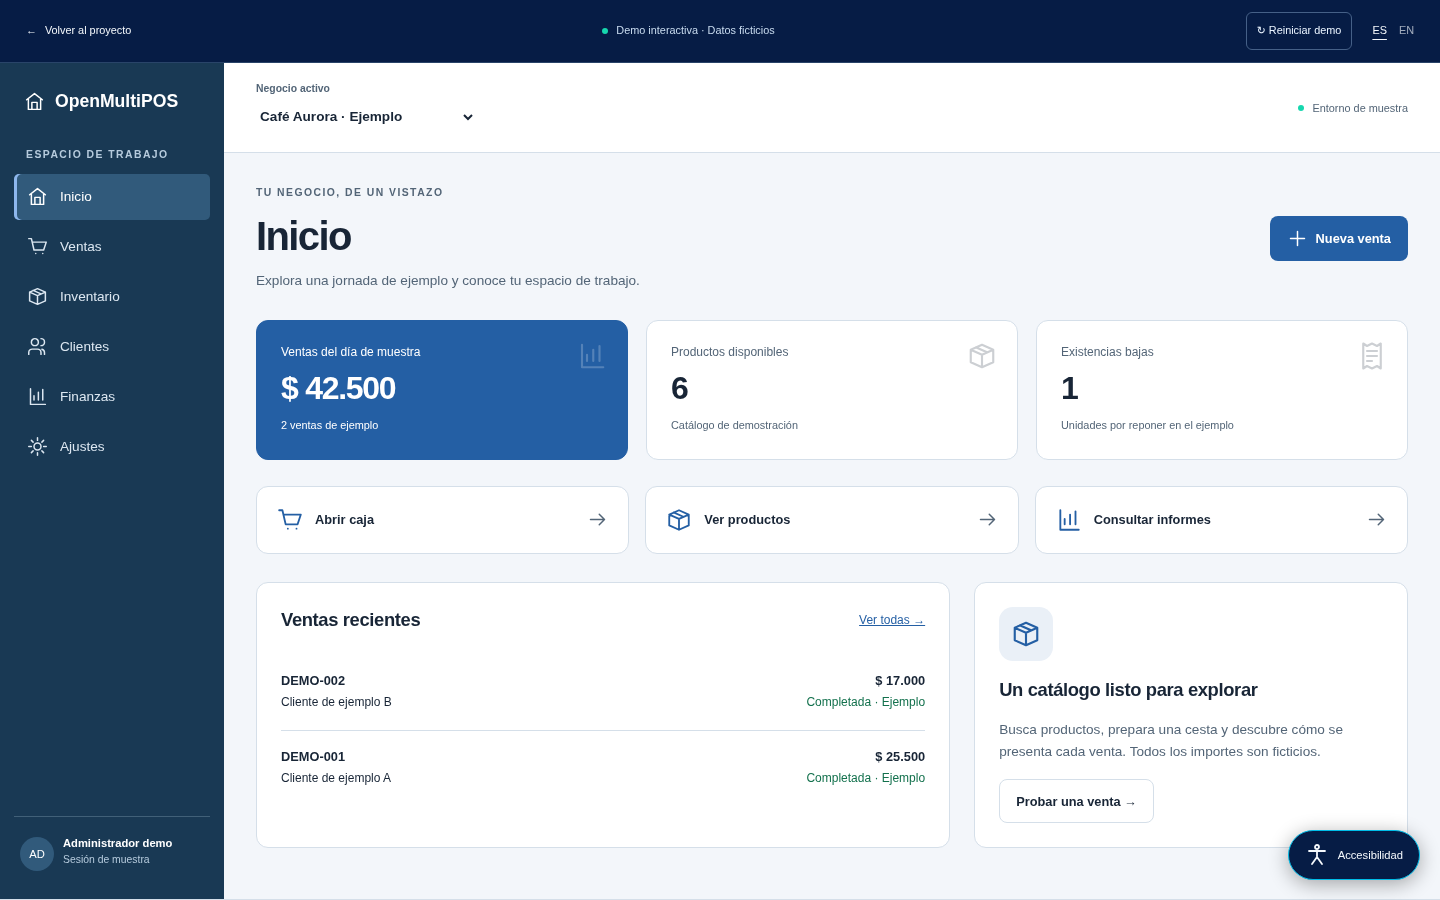
Task: Switch language to ES
Action: 1380,31
